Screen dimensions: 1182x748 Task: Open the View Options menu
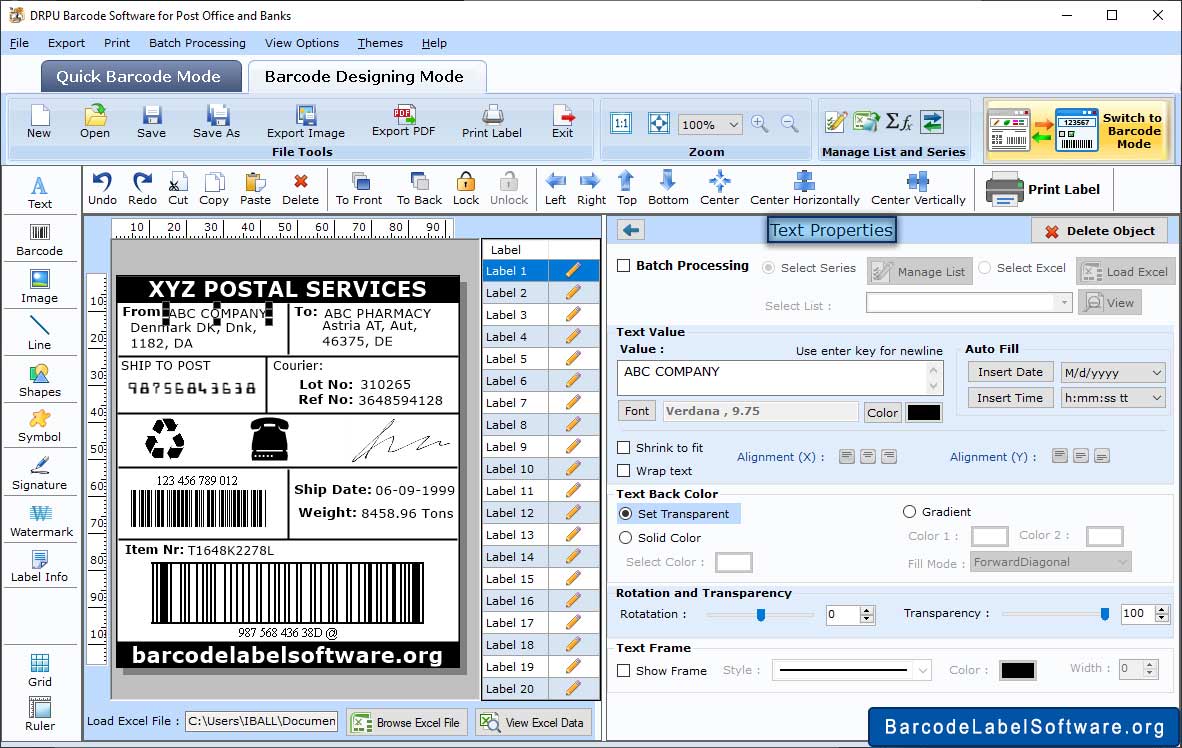302,43
